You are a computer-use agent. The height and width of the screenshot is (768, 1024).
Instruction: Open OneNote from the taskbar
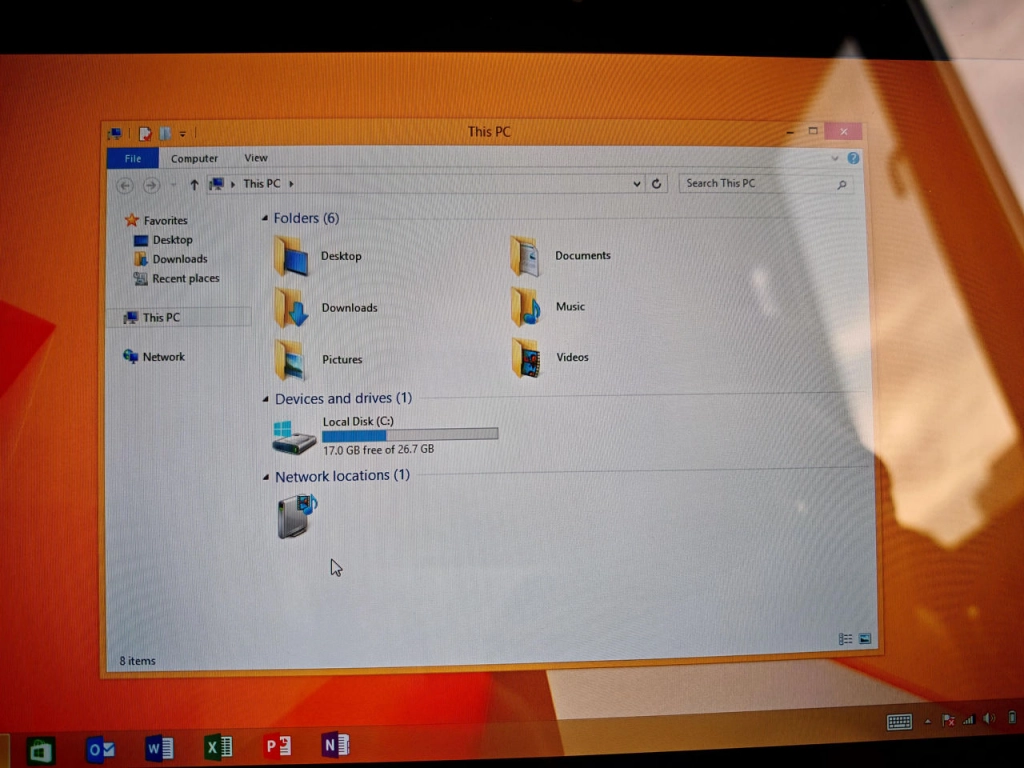coord(336,744)
